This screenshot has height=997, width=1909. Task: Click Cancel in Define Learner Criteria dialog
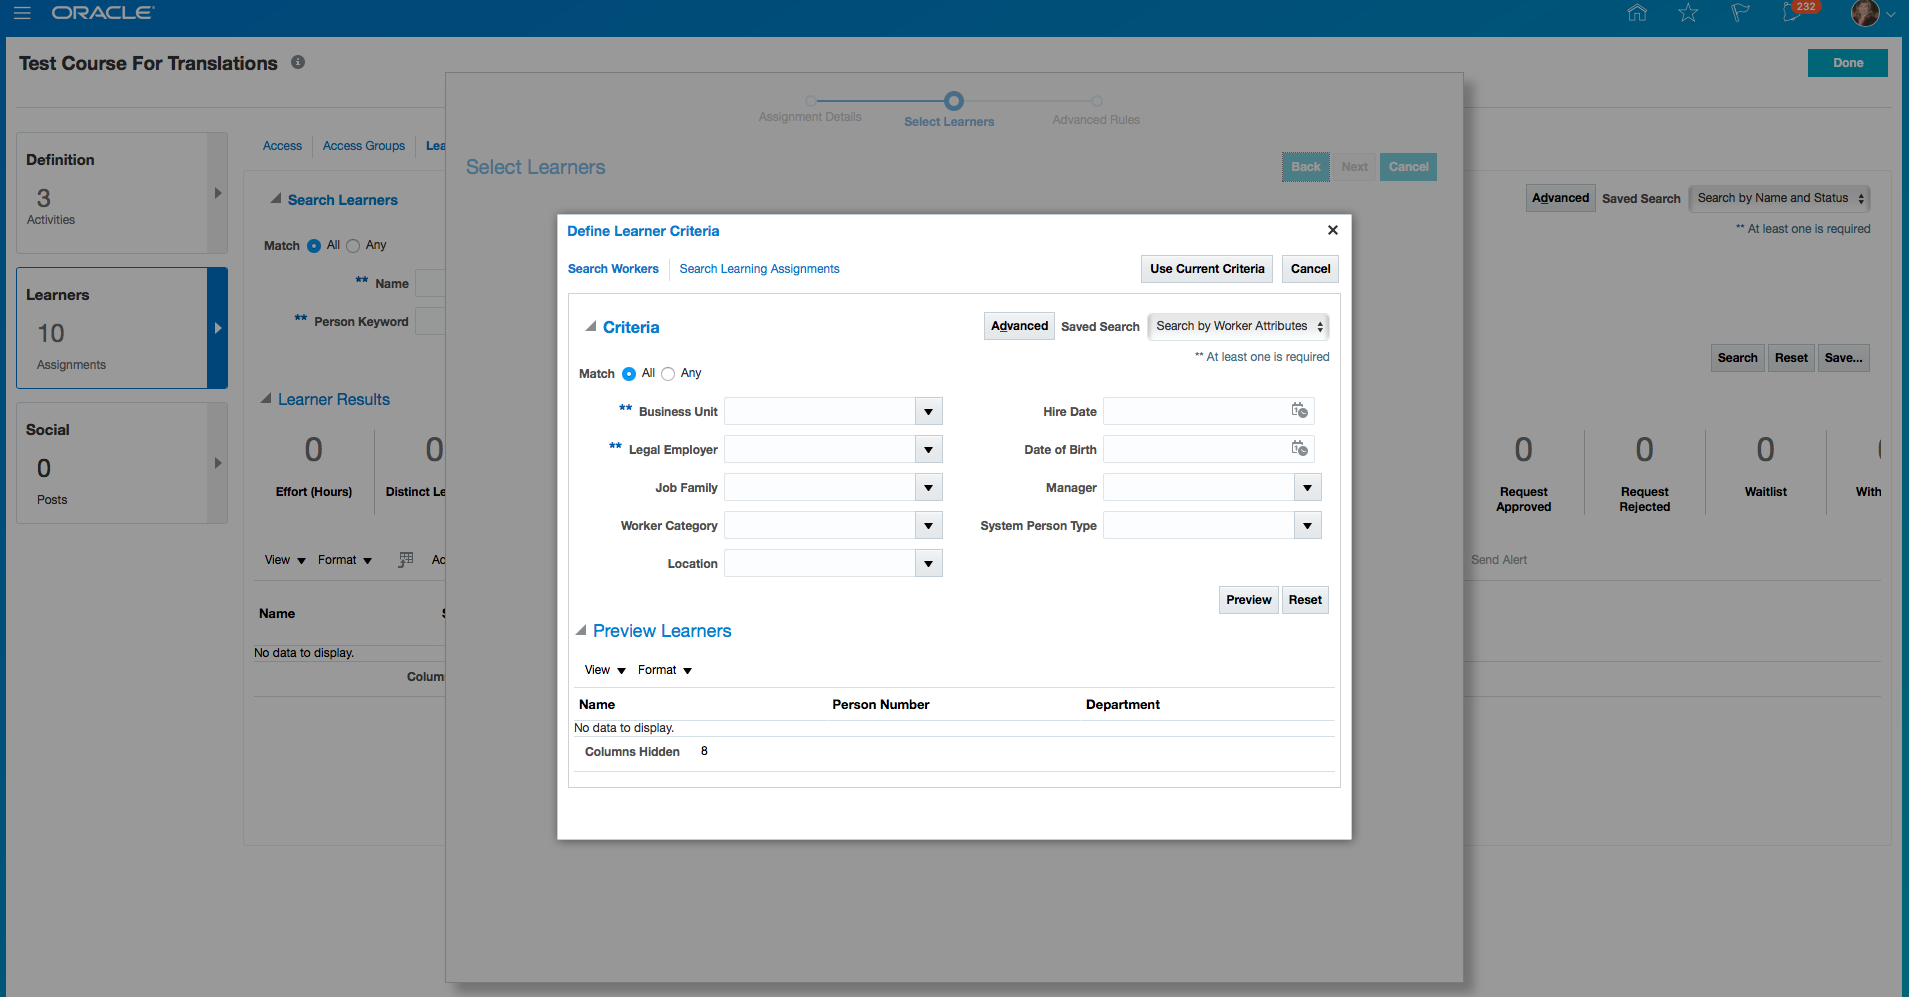tap(1310, 269)
